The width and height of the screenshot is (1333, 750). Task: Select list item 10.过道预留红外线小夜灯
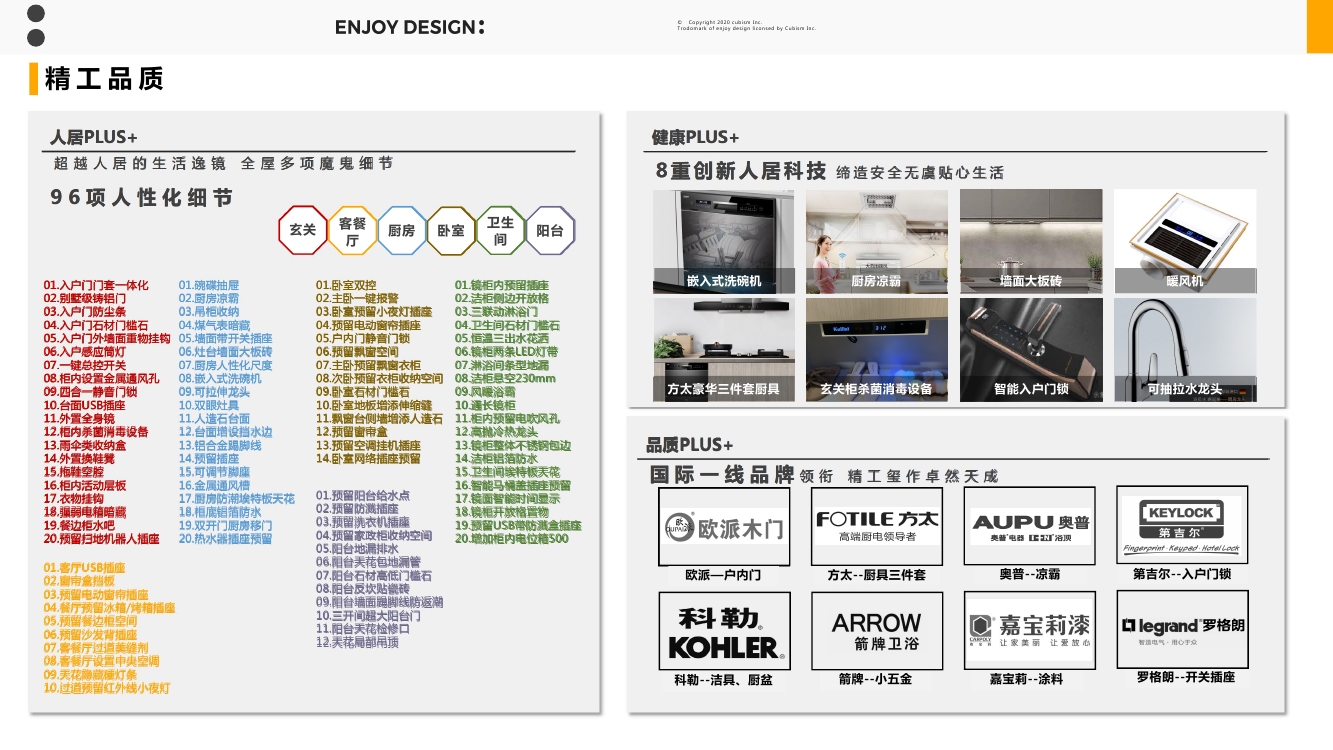(x=106, y=688)
